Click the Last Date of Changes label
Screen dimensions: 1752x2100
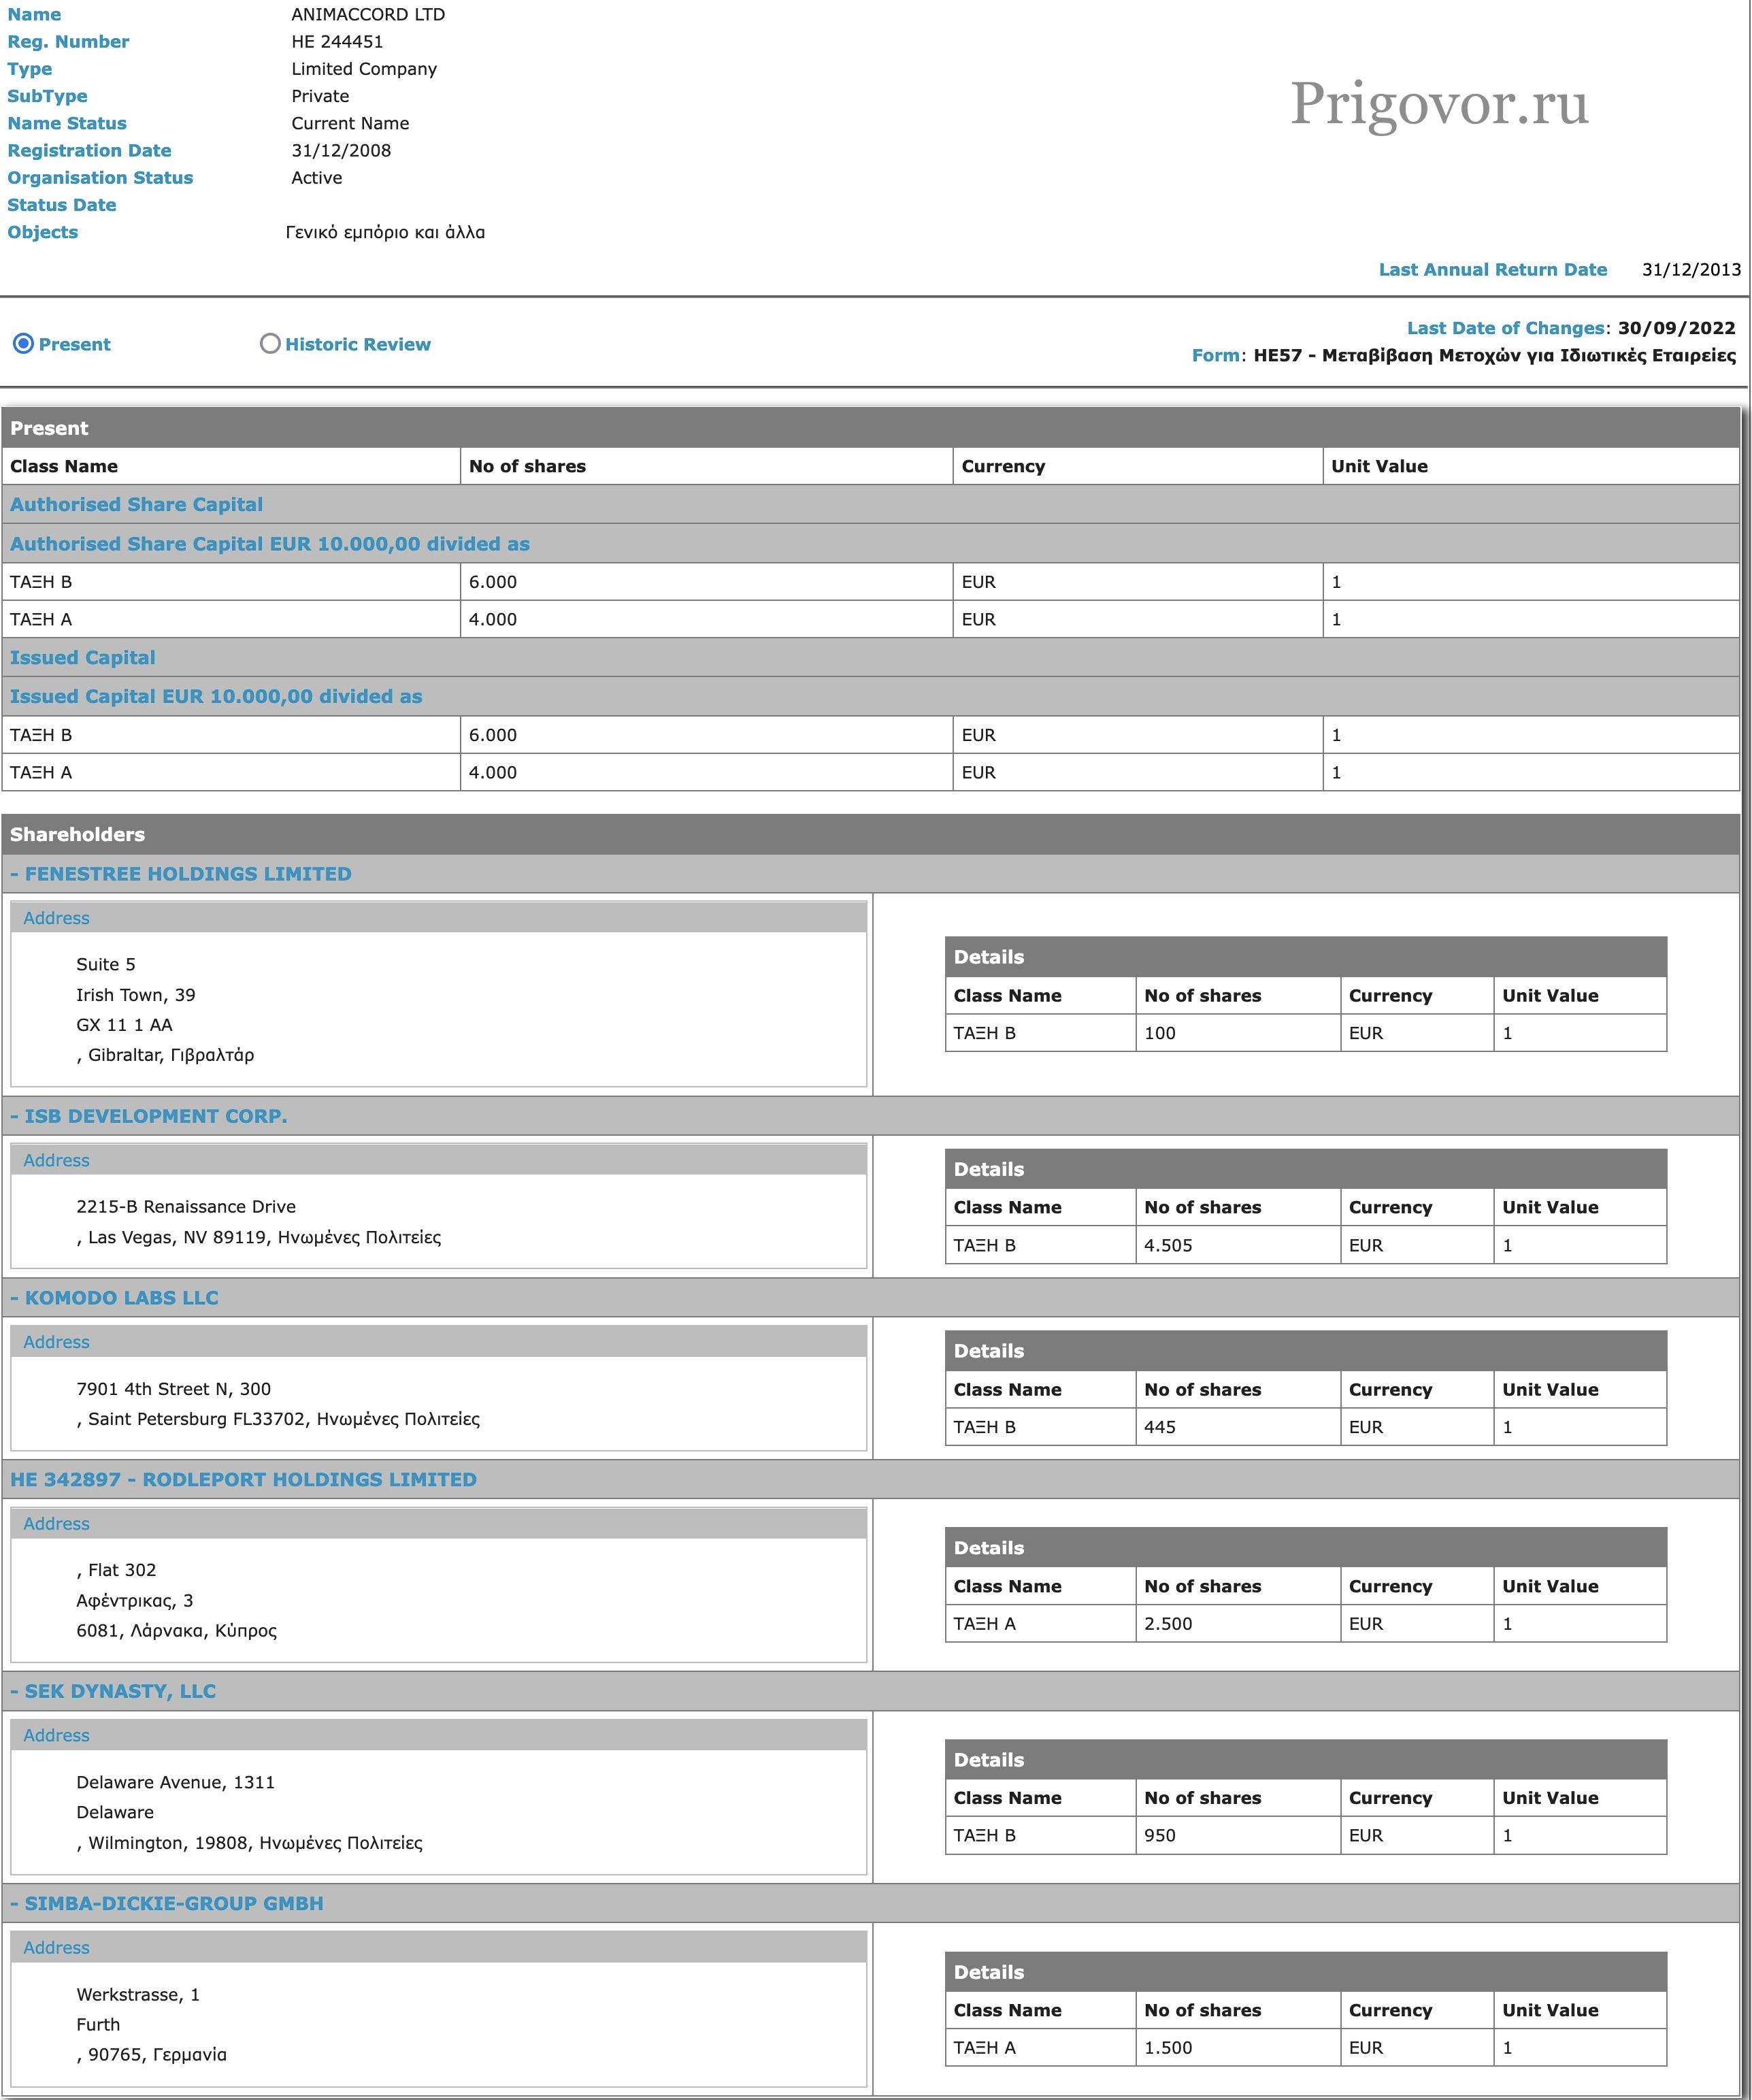point(1505,328)
